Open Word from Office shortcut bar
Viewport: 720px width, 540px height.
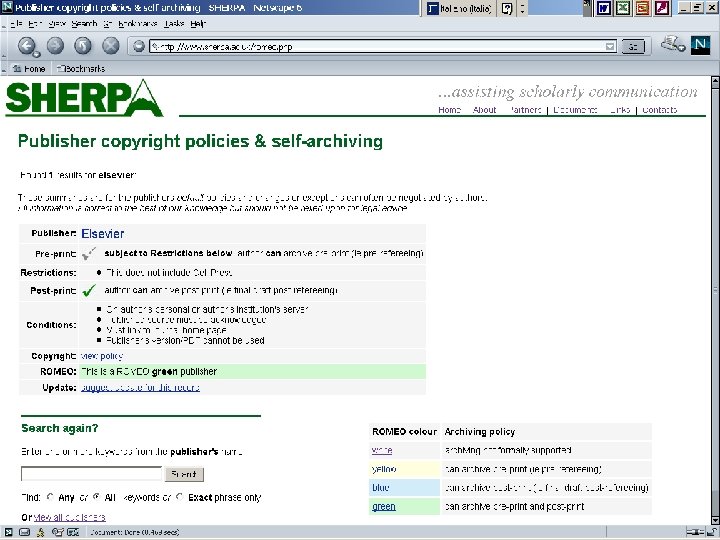[x=603, y=8]
